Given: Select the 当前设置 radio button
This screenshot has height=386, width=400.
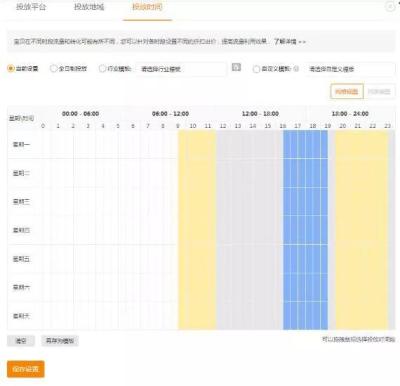Looking at the screenshot, I should (11, 69).
